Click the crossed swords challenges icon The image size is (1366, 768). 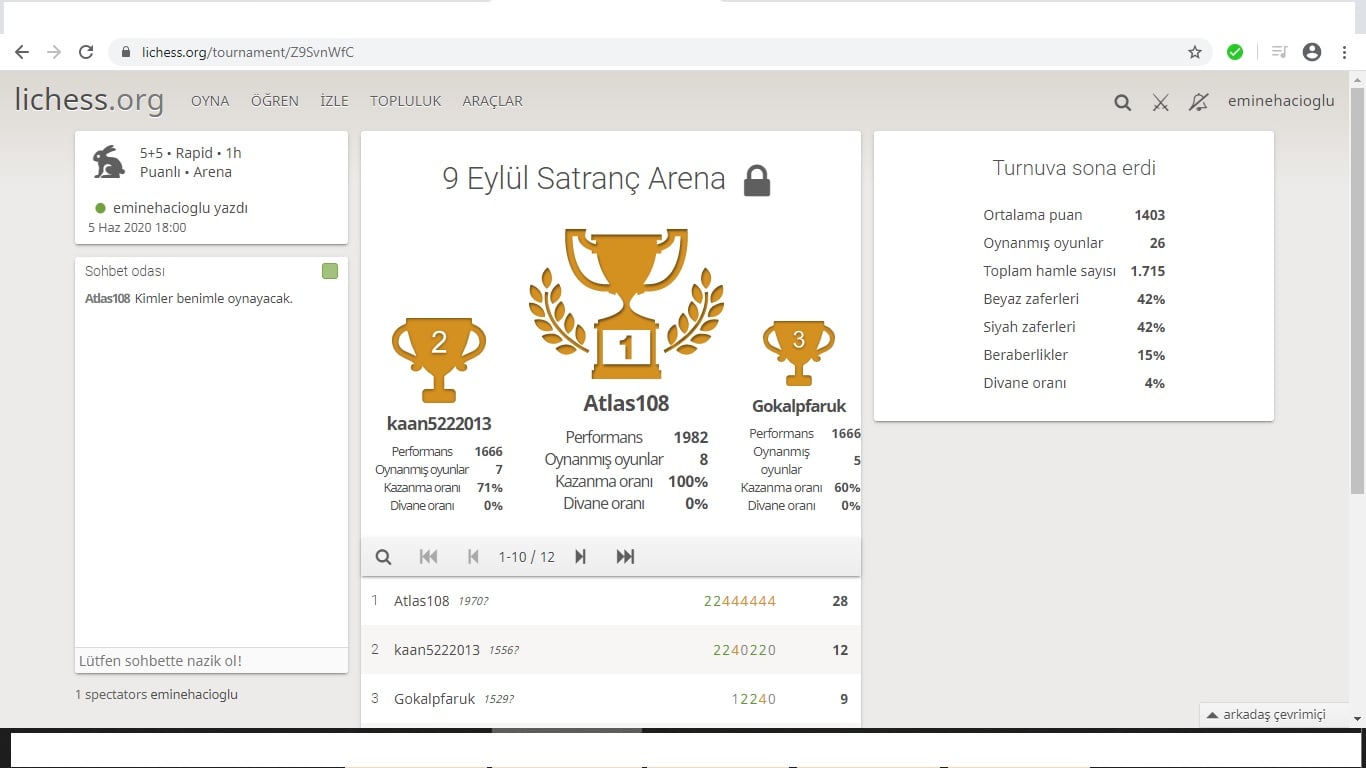coord(1160,102)
